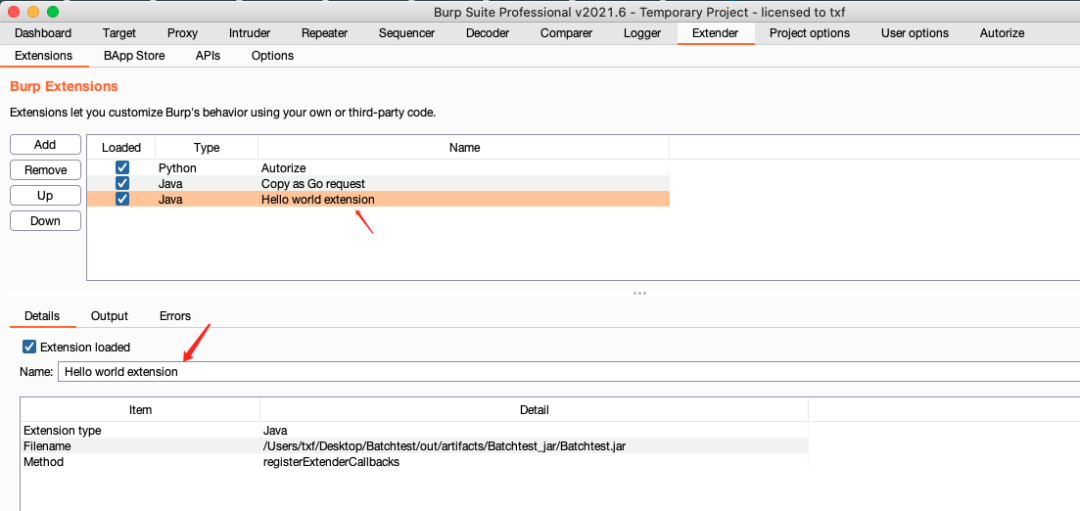Select the Autorize extension row
Viewport: 1080px width, 511px height.
click(x=378, y=167)
